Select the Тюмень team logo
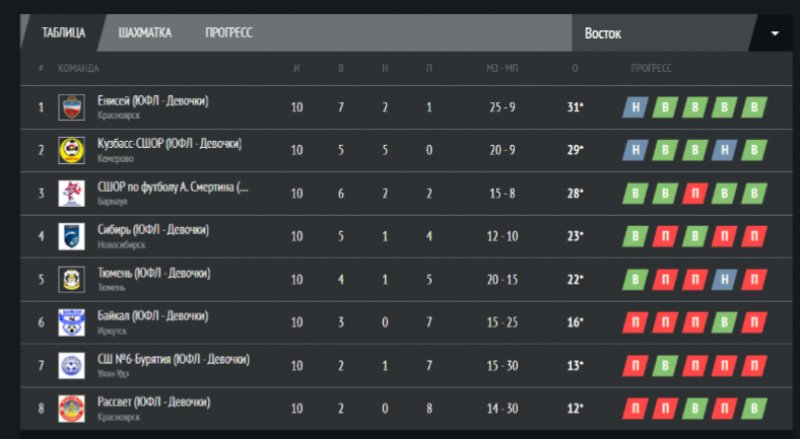The width and height of the screenshot is (800, 439). pyautogui.click(x=71, y=279)
